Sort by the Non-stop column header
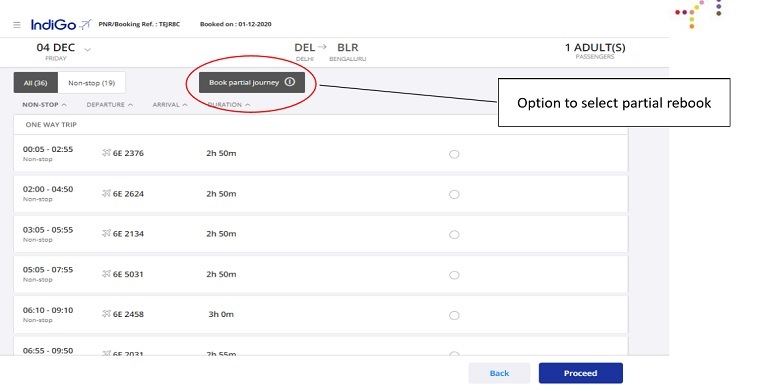 (44, 105)
